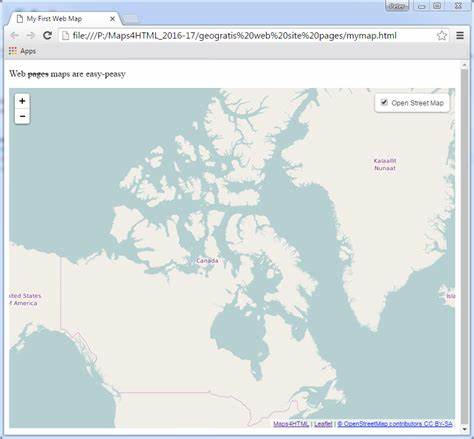Go back using the browser back arrow
Image resolution: width=474 pixels, height=439 pixels.
[x=14, y=35]
